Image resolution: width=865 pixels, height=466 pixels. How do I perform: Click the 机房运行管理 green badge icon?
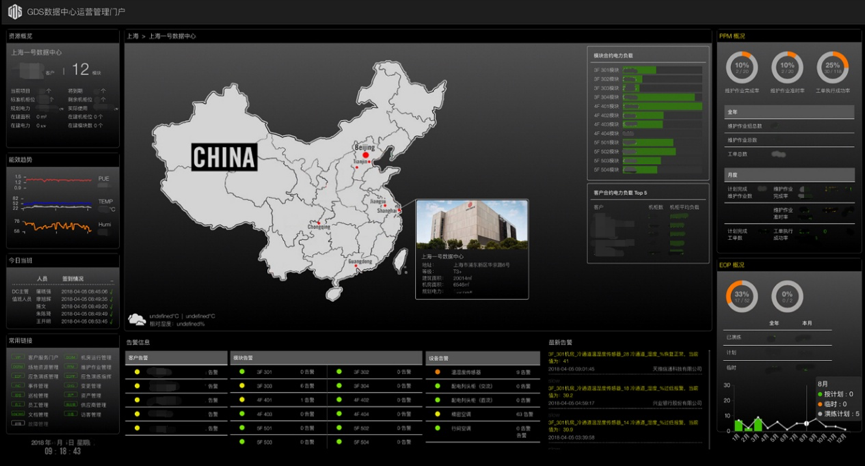(71, 357)
